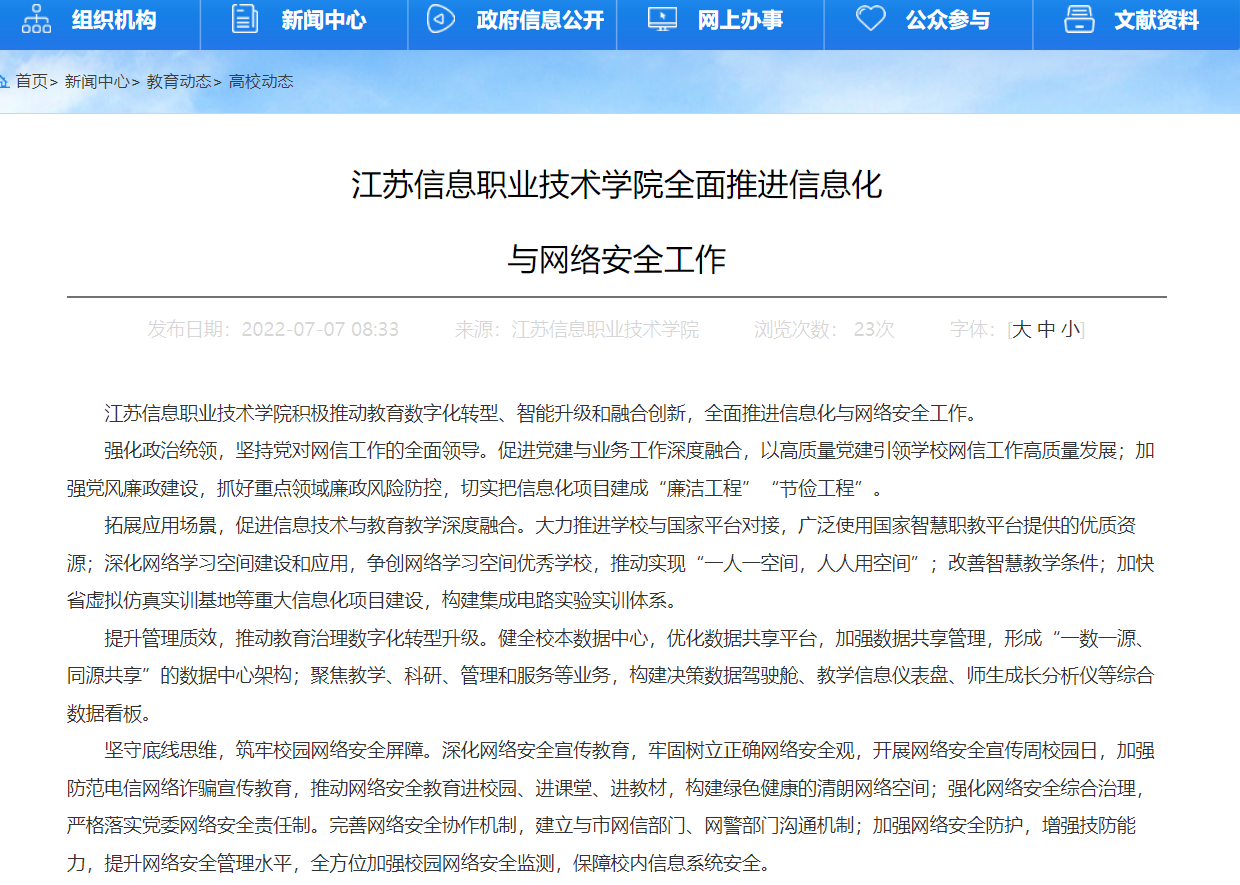
Task: Open 高校动态 breadcrumb link
Action: [261, 82]
